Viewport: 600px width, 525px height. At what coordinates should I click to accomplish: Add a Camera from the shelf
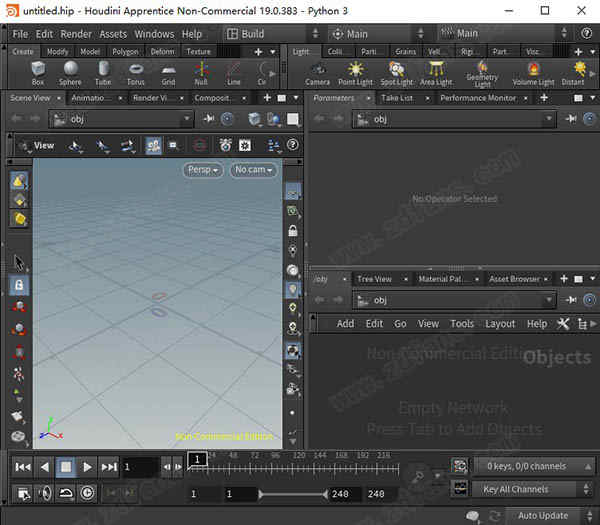pos(317,73)
